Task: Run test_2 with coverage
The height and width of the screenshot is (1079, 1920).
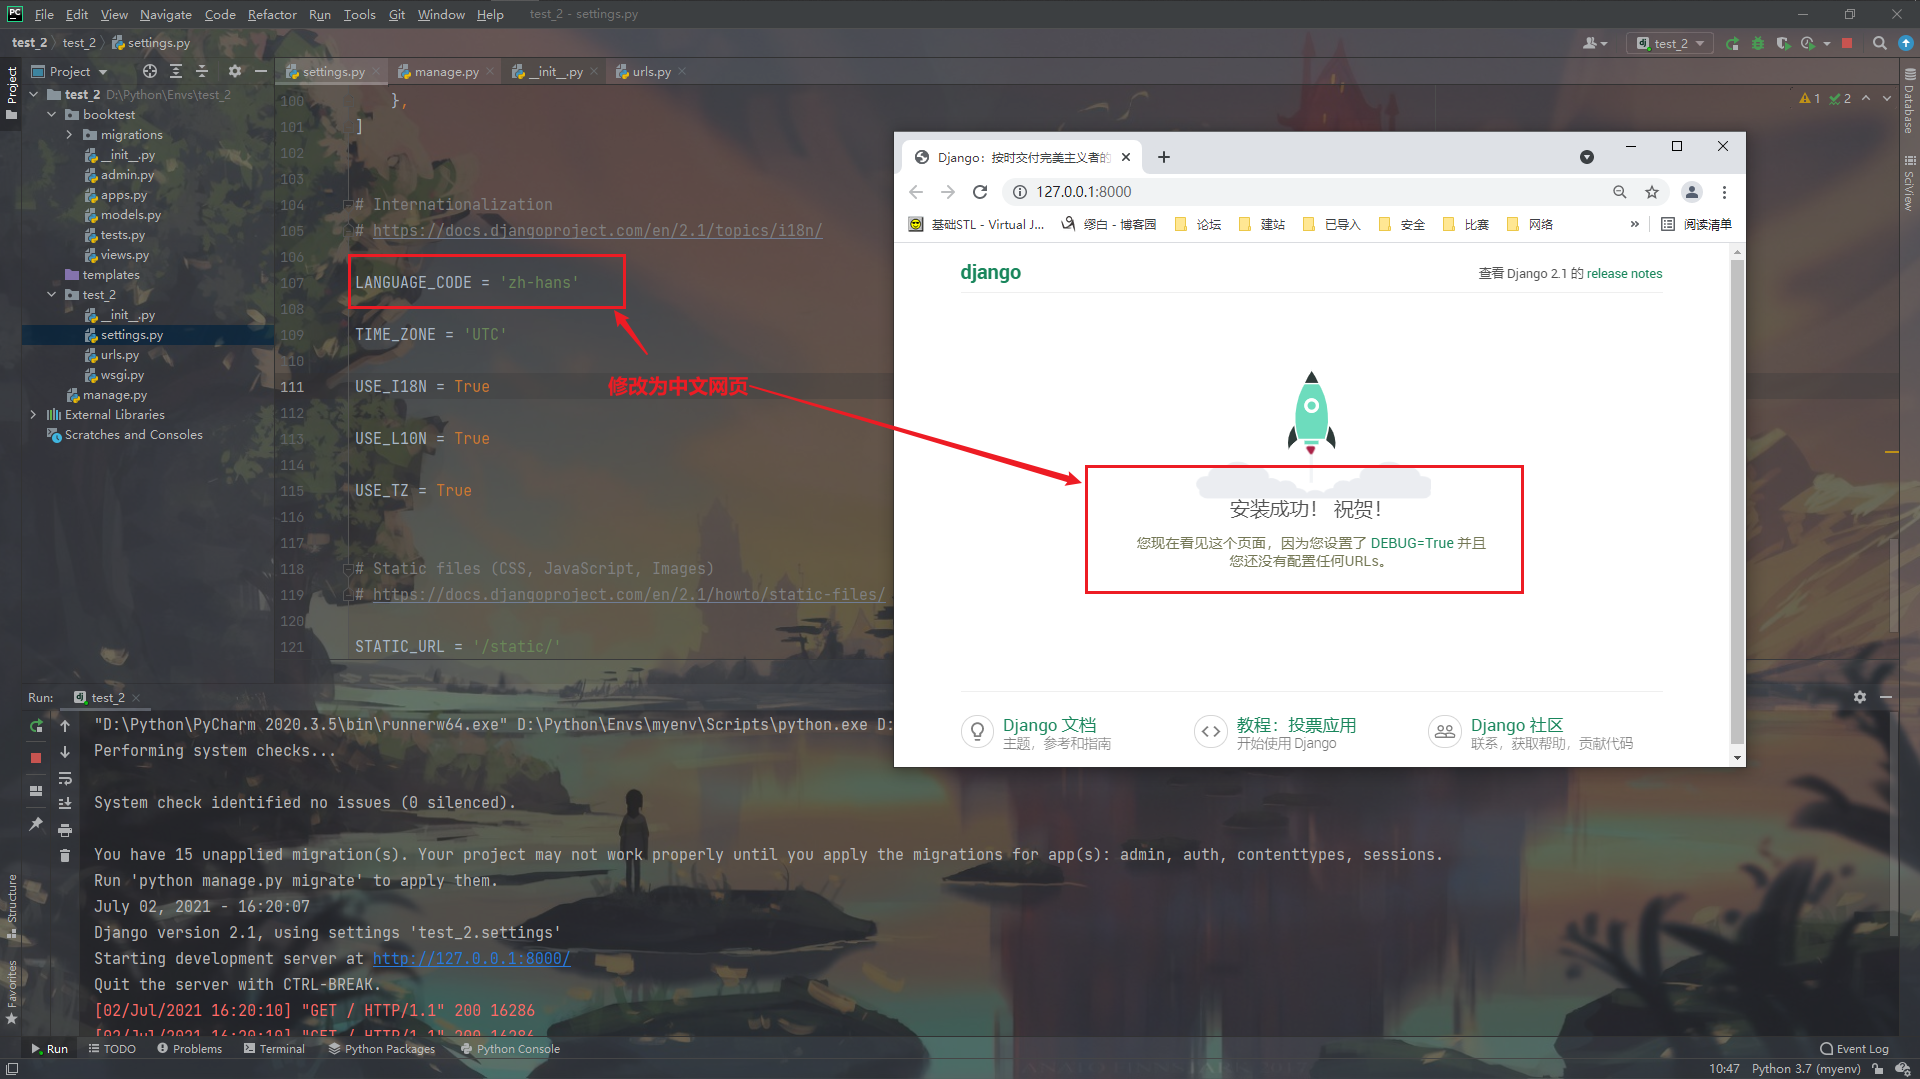Action: tap(1783, 43)
